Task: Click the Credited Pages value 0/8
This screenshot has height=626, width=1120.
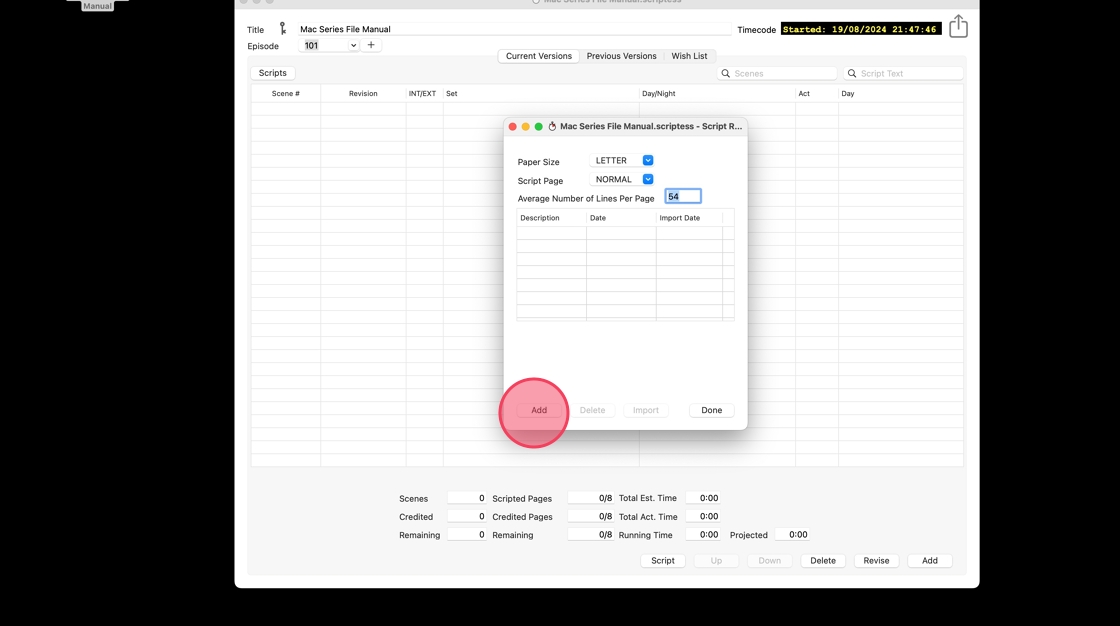Action: (x=591, y=516)
